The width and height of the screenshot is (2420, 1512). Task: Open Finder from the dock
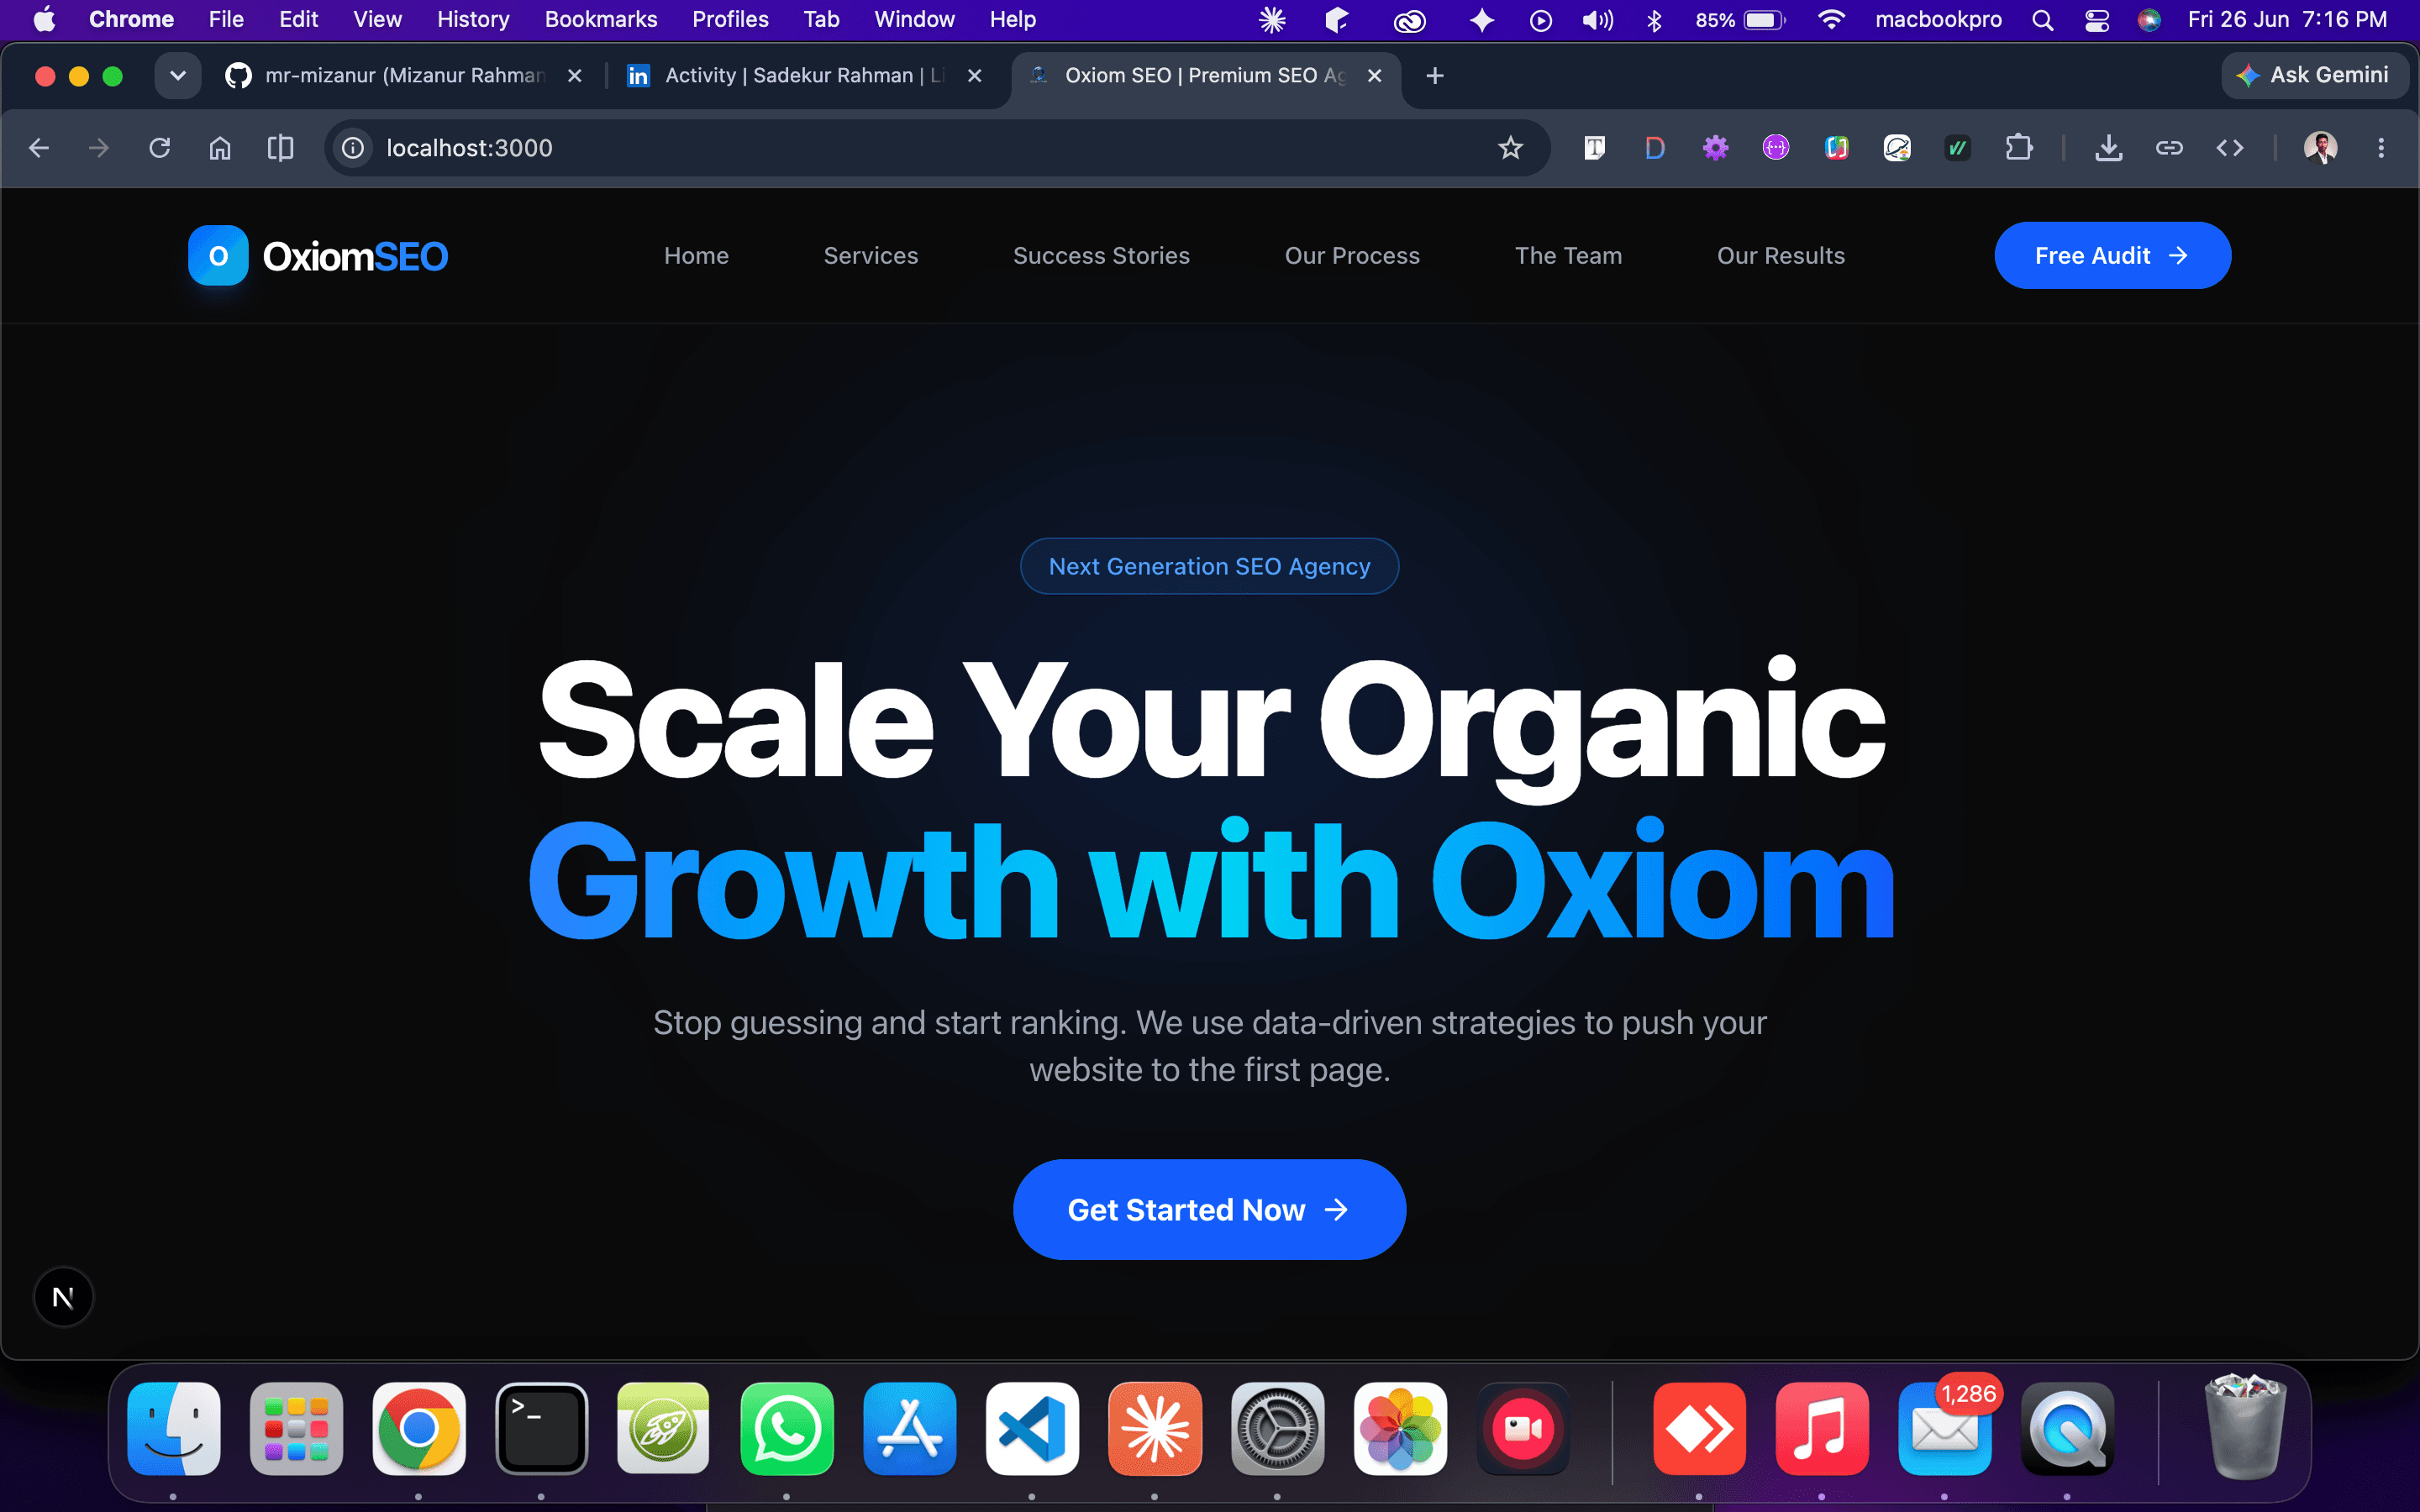click(174, 1428)
